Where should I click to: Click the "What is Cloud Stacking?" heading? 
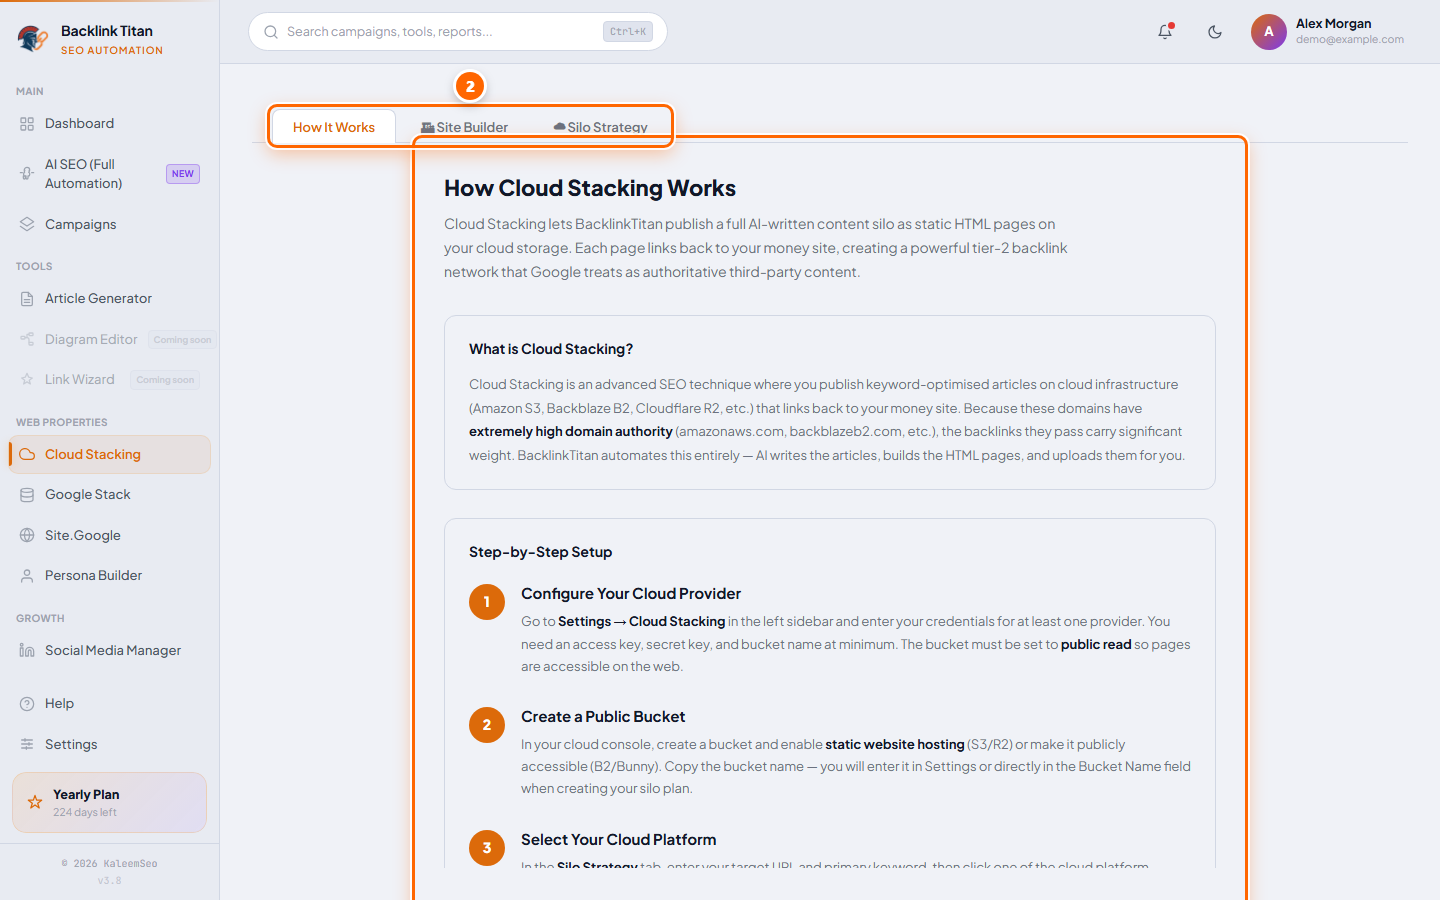point(551,349)
